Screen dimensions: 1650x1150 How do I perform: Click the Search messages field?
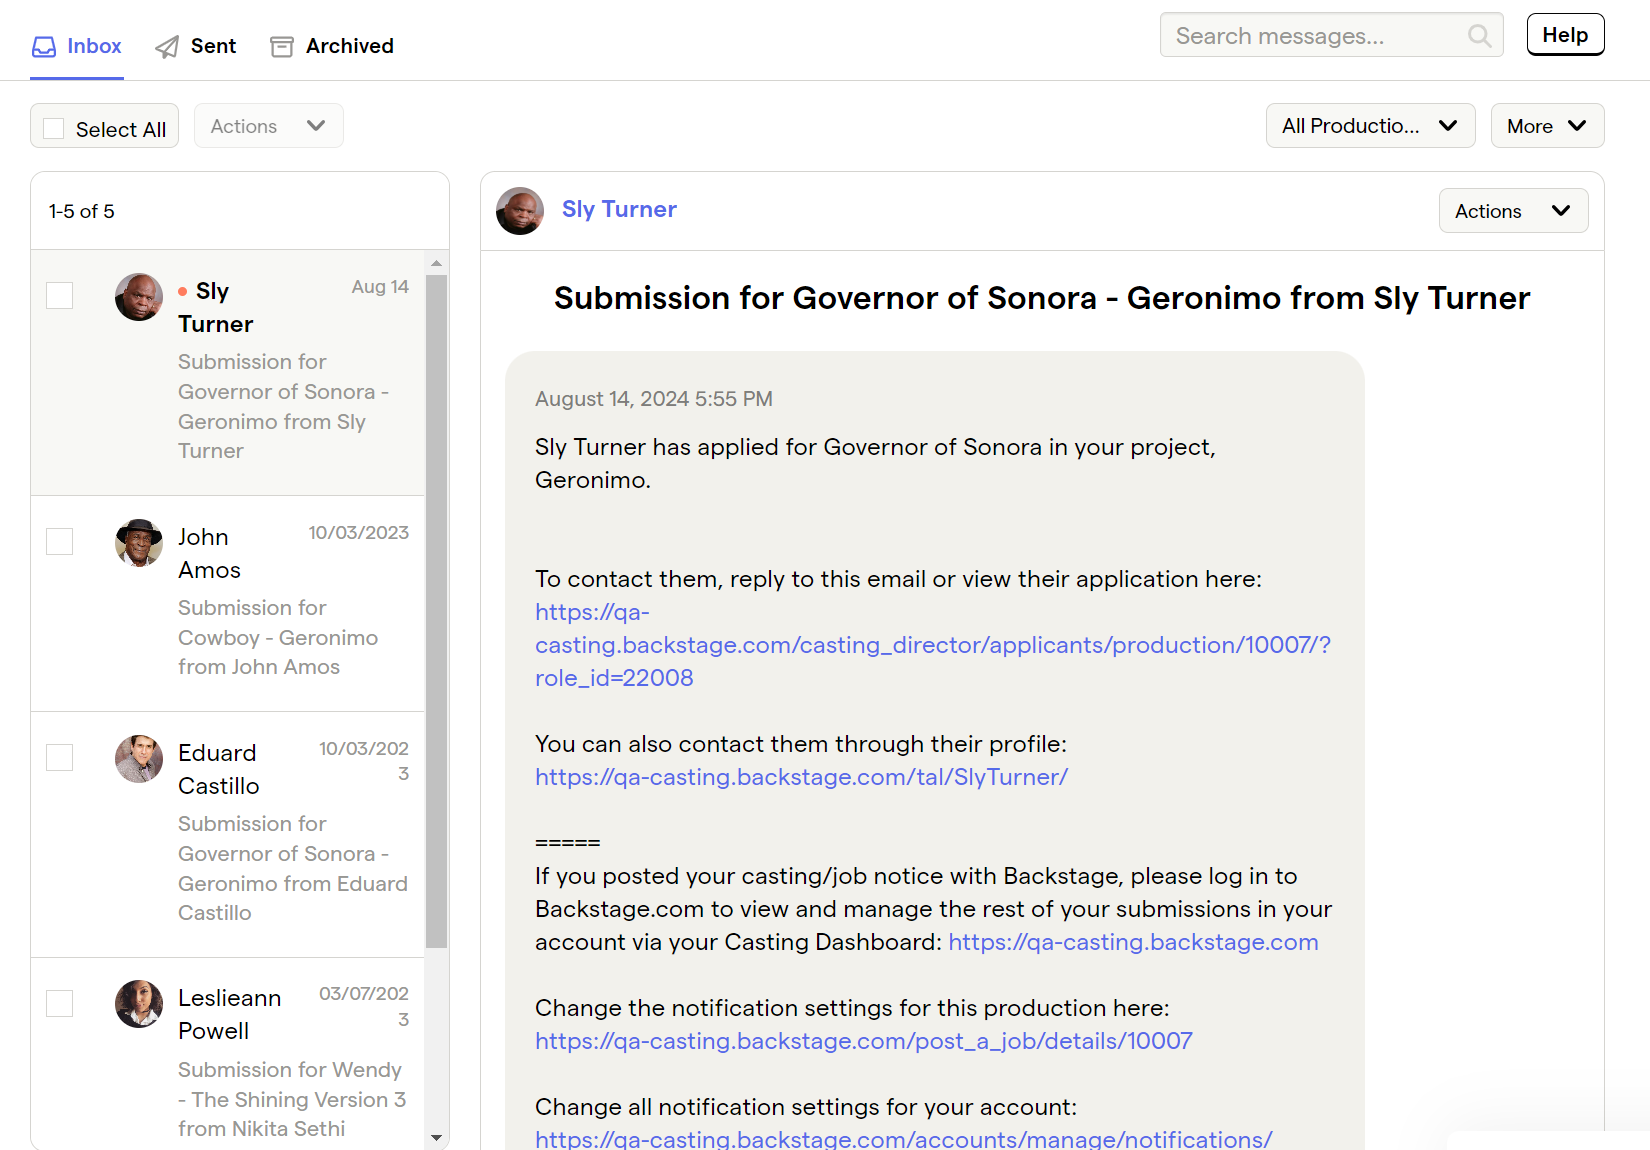coord(1331,35)
